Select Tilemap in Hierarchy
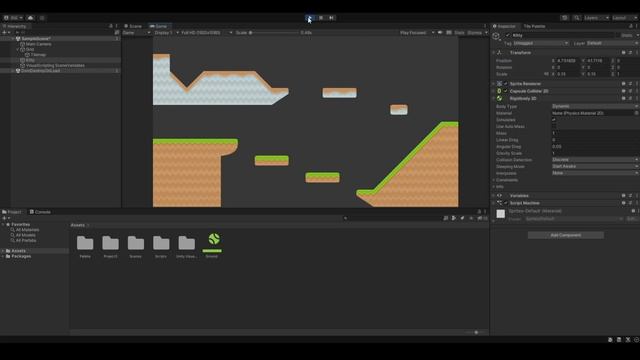The image size is (640, 360). [x=38, y=55]
